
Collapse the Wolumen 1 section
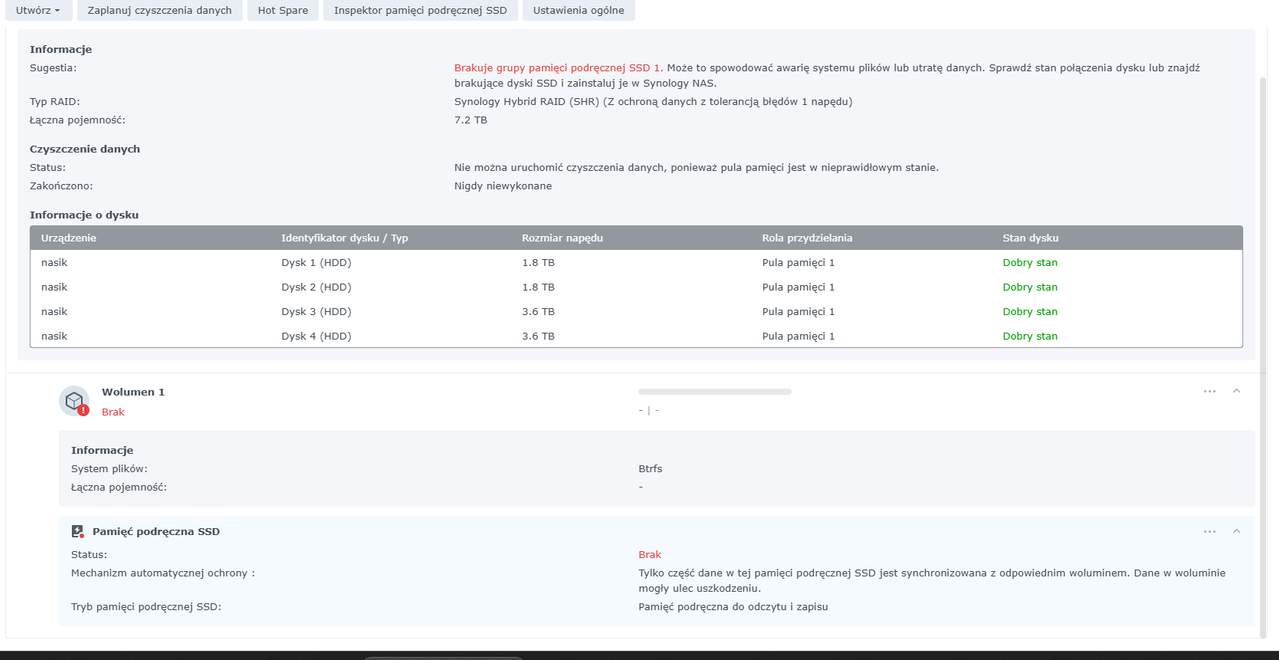pos(1237,391)
